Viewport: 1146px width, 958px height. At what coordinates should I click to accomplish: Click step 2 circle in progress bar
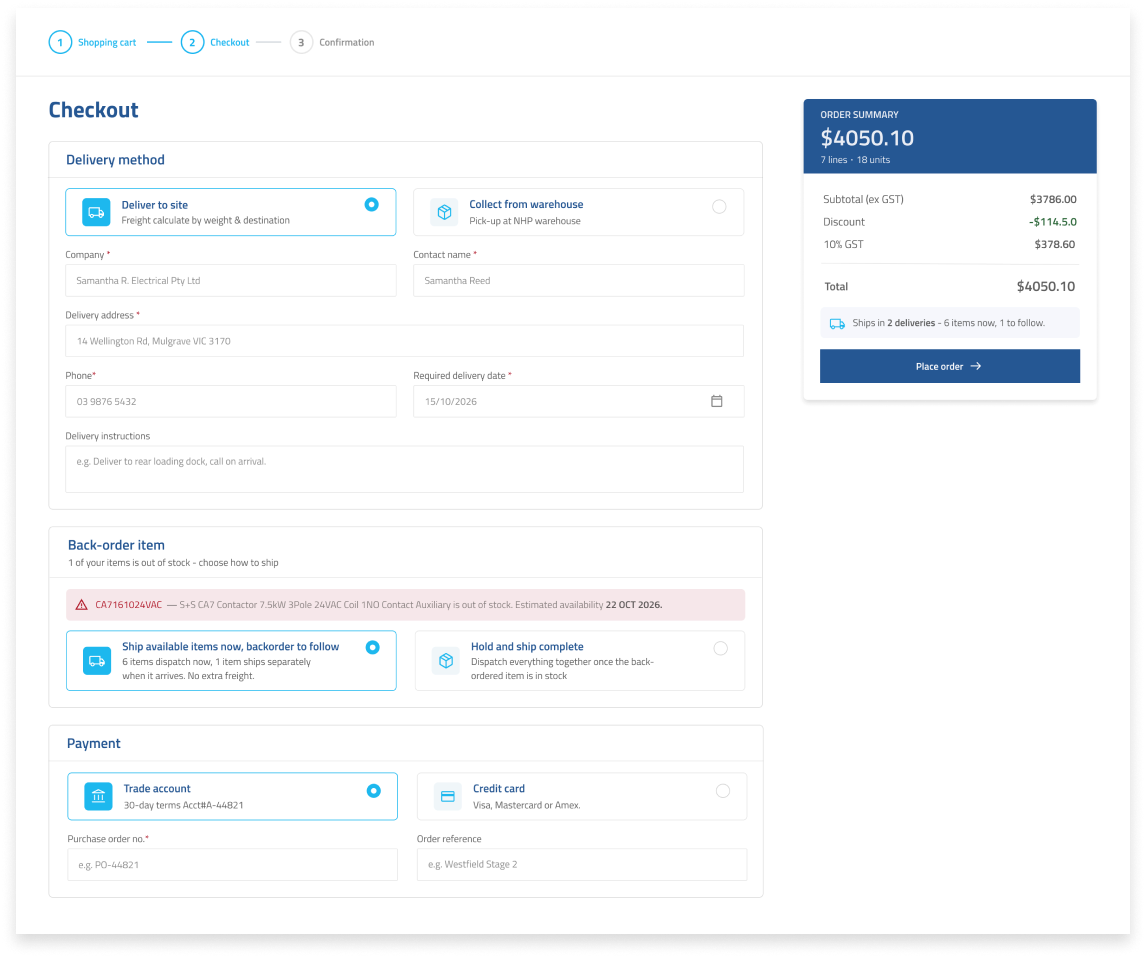192,42
